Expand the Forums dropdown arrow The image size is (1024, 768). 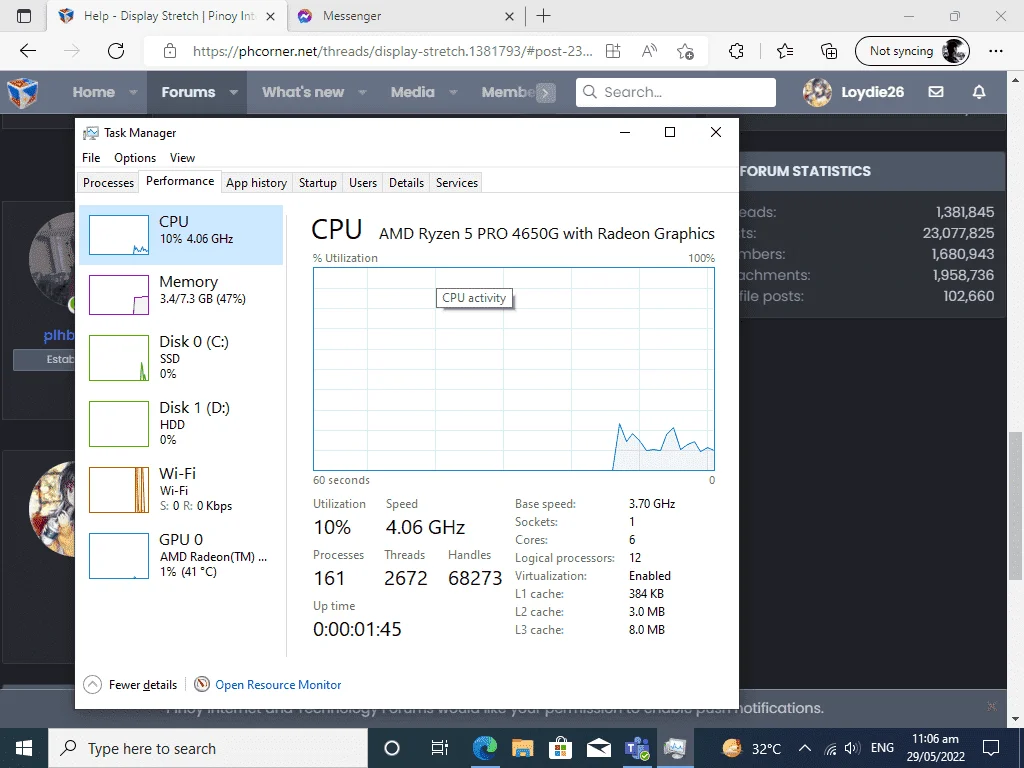(x=233, y=92)
